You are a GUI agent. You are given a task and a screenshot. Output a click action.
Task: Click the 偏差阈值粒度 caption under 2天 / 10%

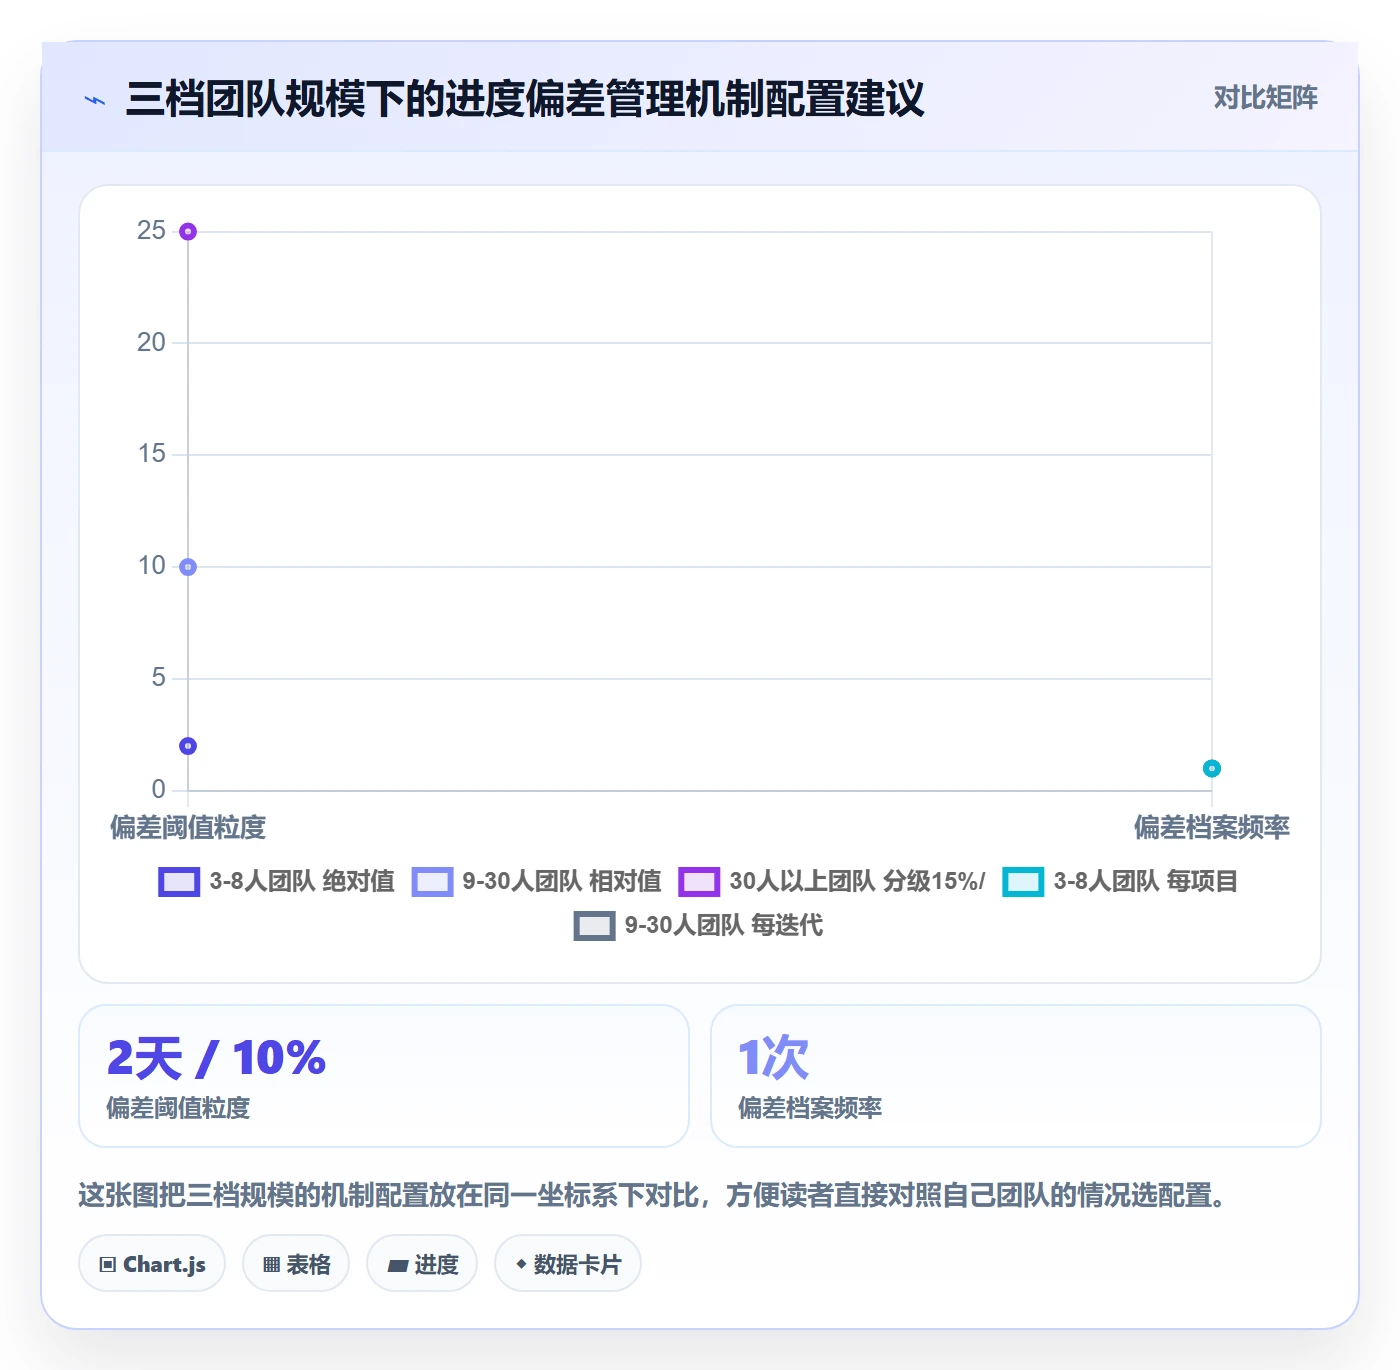[178, 1108]
